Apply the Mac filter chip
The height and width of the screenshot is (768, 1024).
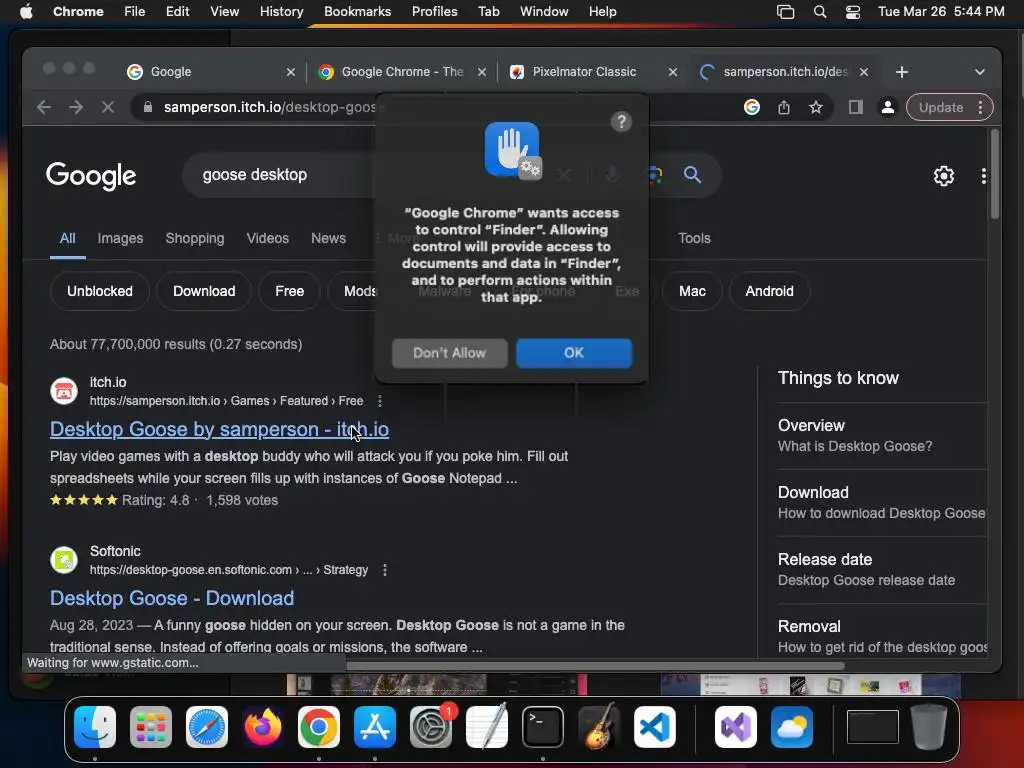692,291
